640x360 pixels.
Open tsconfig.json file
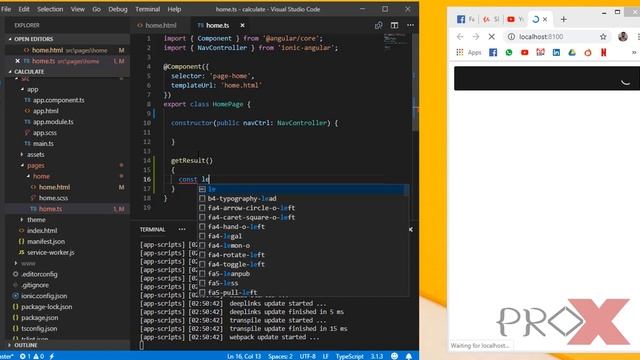pos(39,328)
